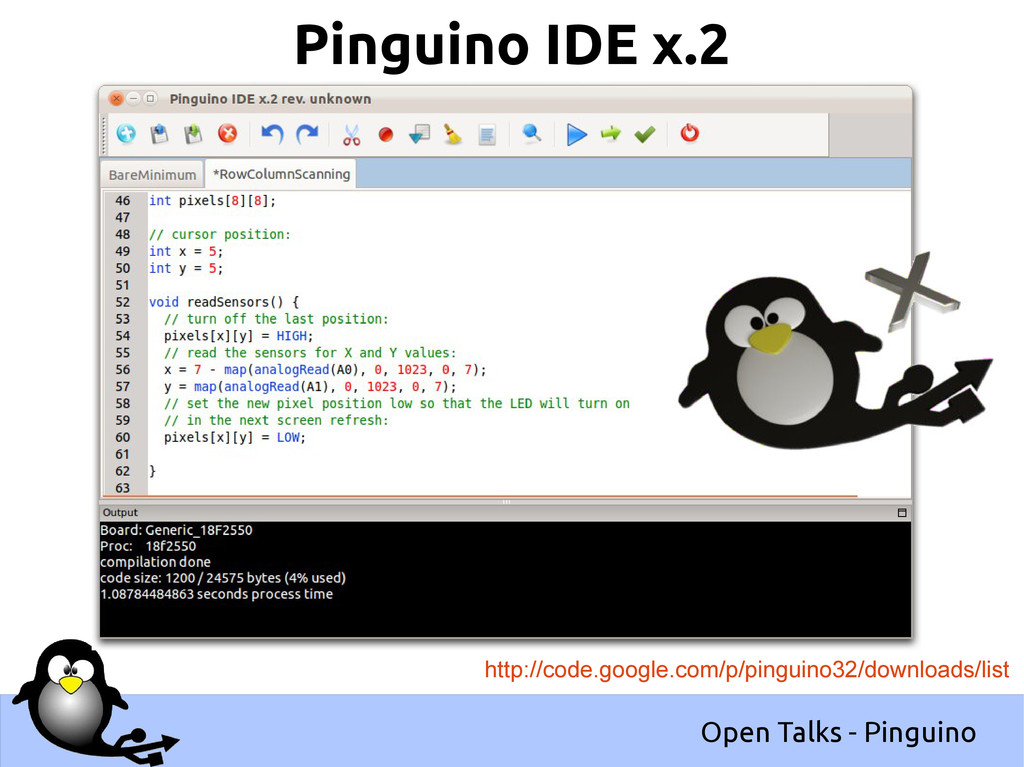The height and width of the screenshot is (767, 1024).
Task: Click the toolbar drag handle grip
Action: pos(103,135)
